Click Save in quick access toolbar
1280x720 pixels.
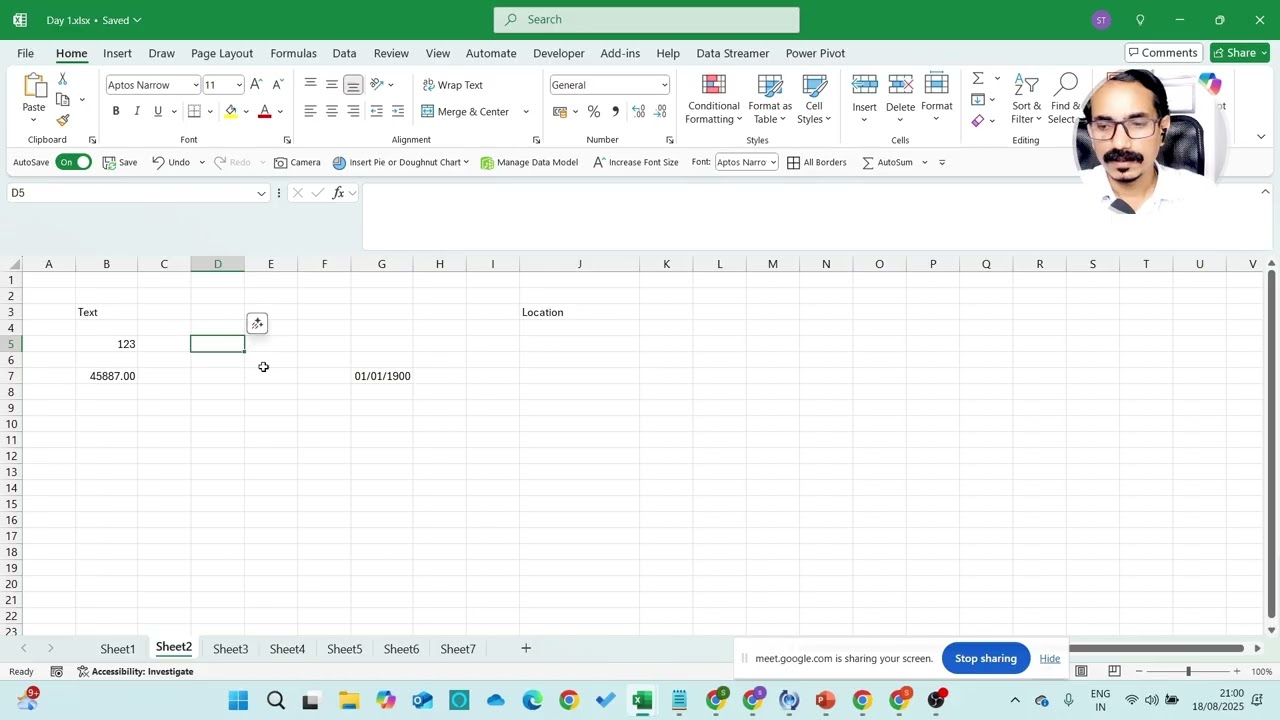(119, 162)
